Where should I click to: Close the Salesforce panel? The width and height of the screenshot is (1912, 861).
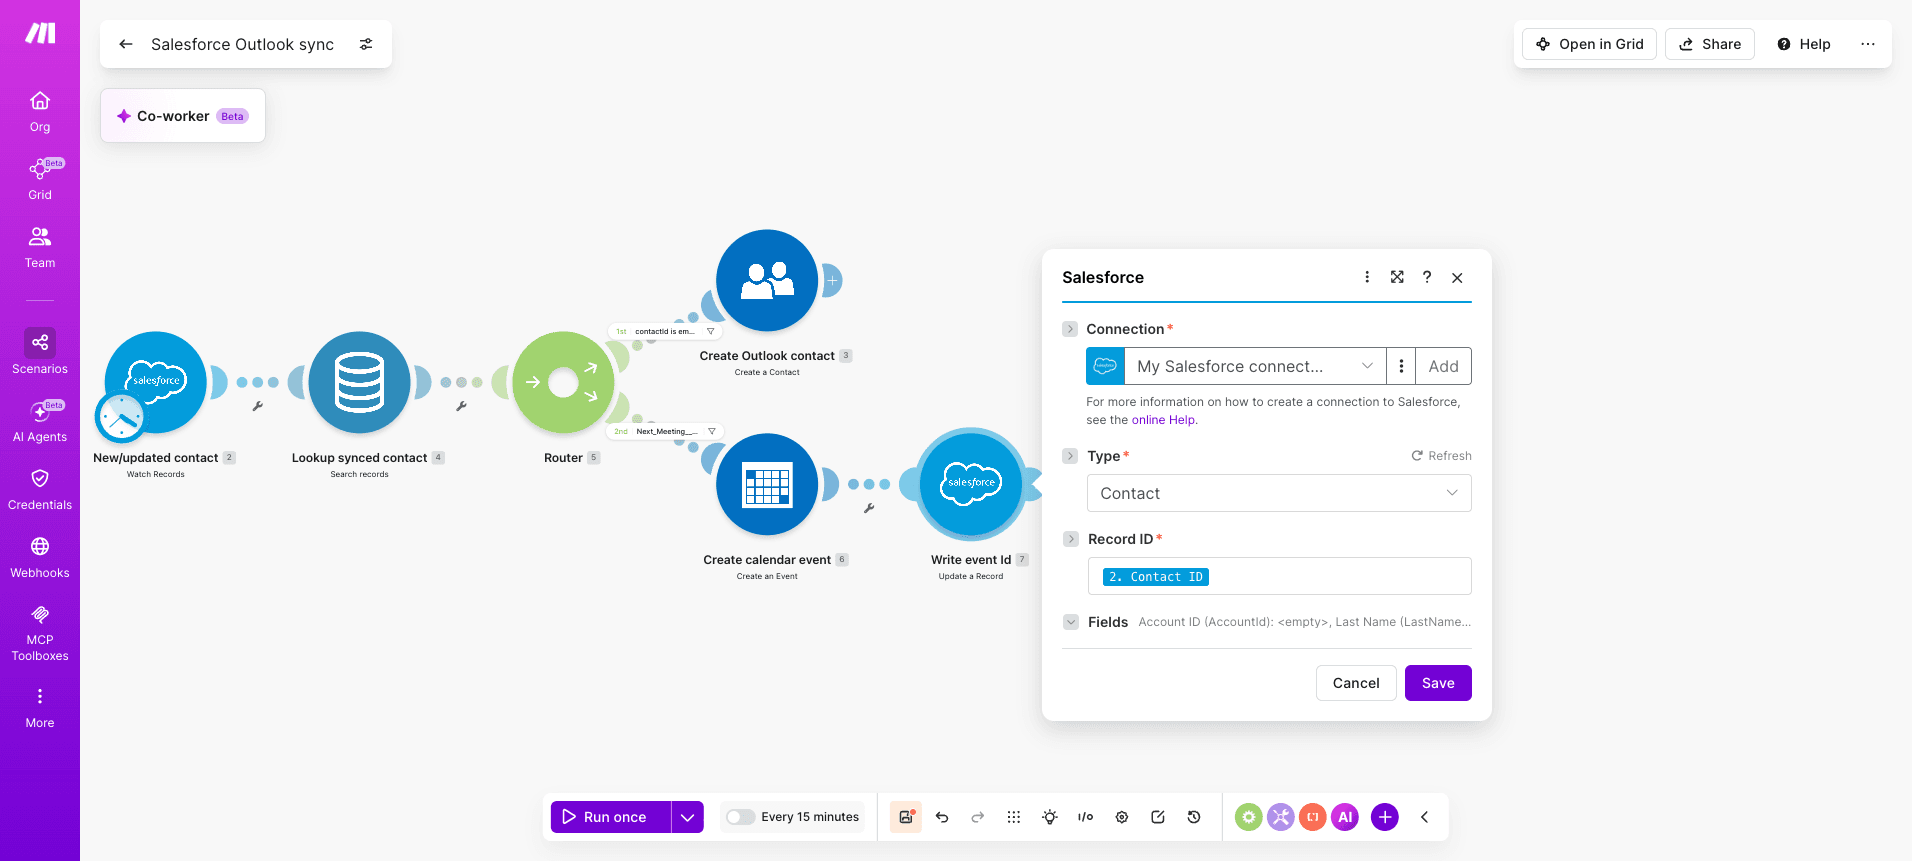pyautogui.click(x=1457, y=278)
